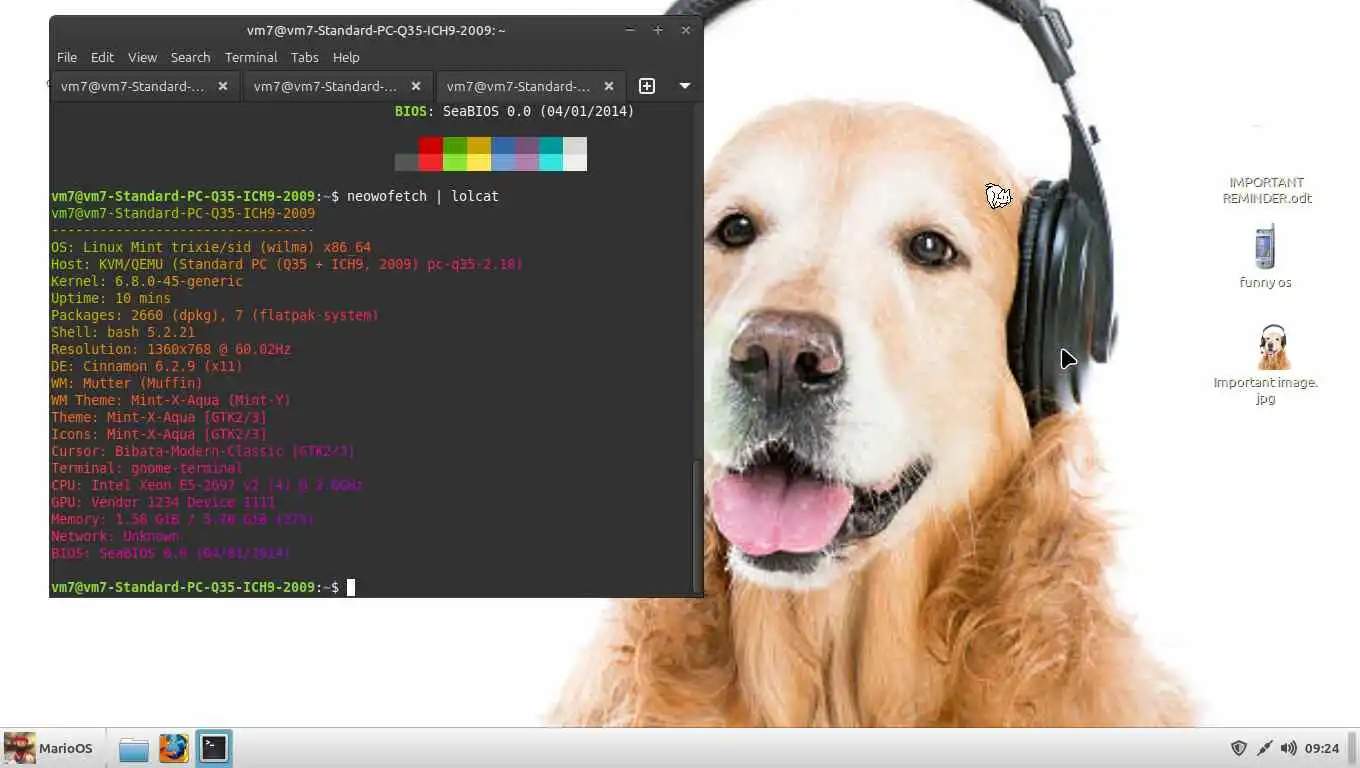The width and height of the screenshot is (1360, 768).
Task: Click the 'Network: Unknown' line
Action: [115, 536]
